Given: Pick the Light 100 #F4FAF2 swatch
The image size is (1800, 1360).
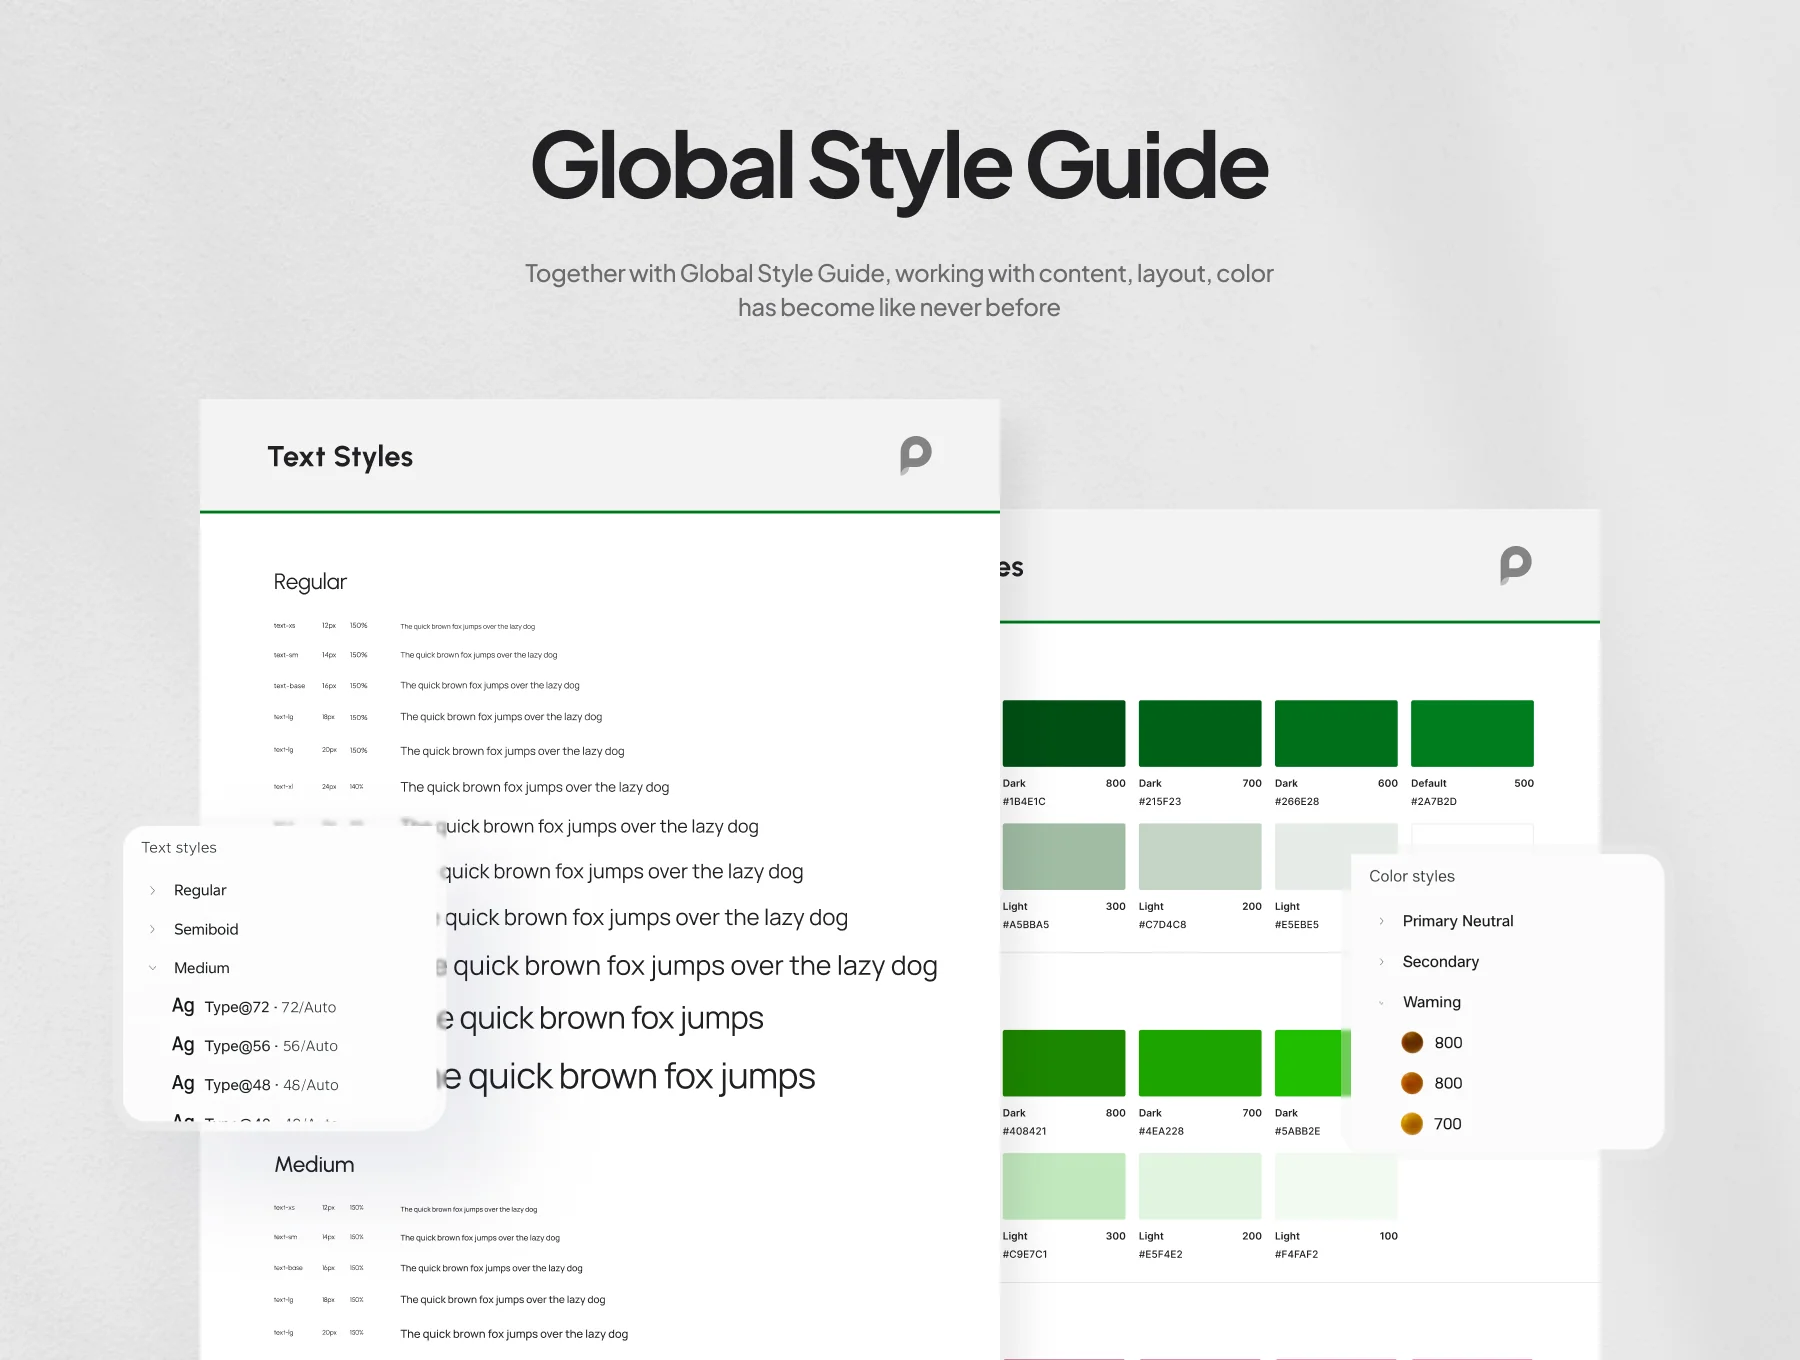Looking at the screenshot, I should click(1336, 1186).
